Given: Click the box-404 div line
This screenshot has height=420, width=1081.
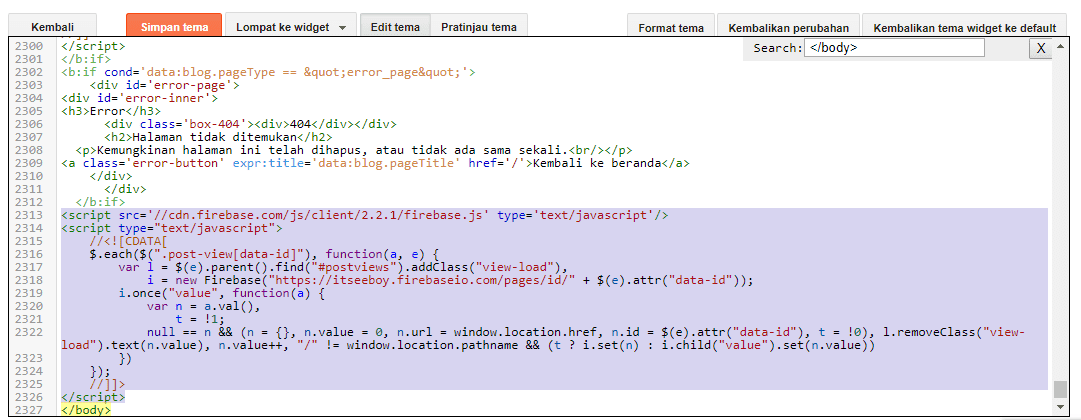Looking at the screenshot, I should 250,123.
